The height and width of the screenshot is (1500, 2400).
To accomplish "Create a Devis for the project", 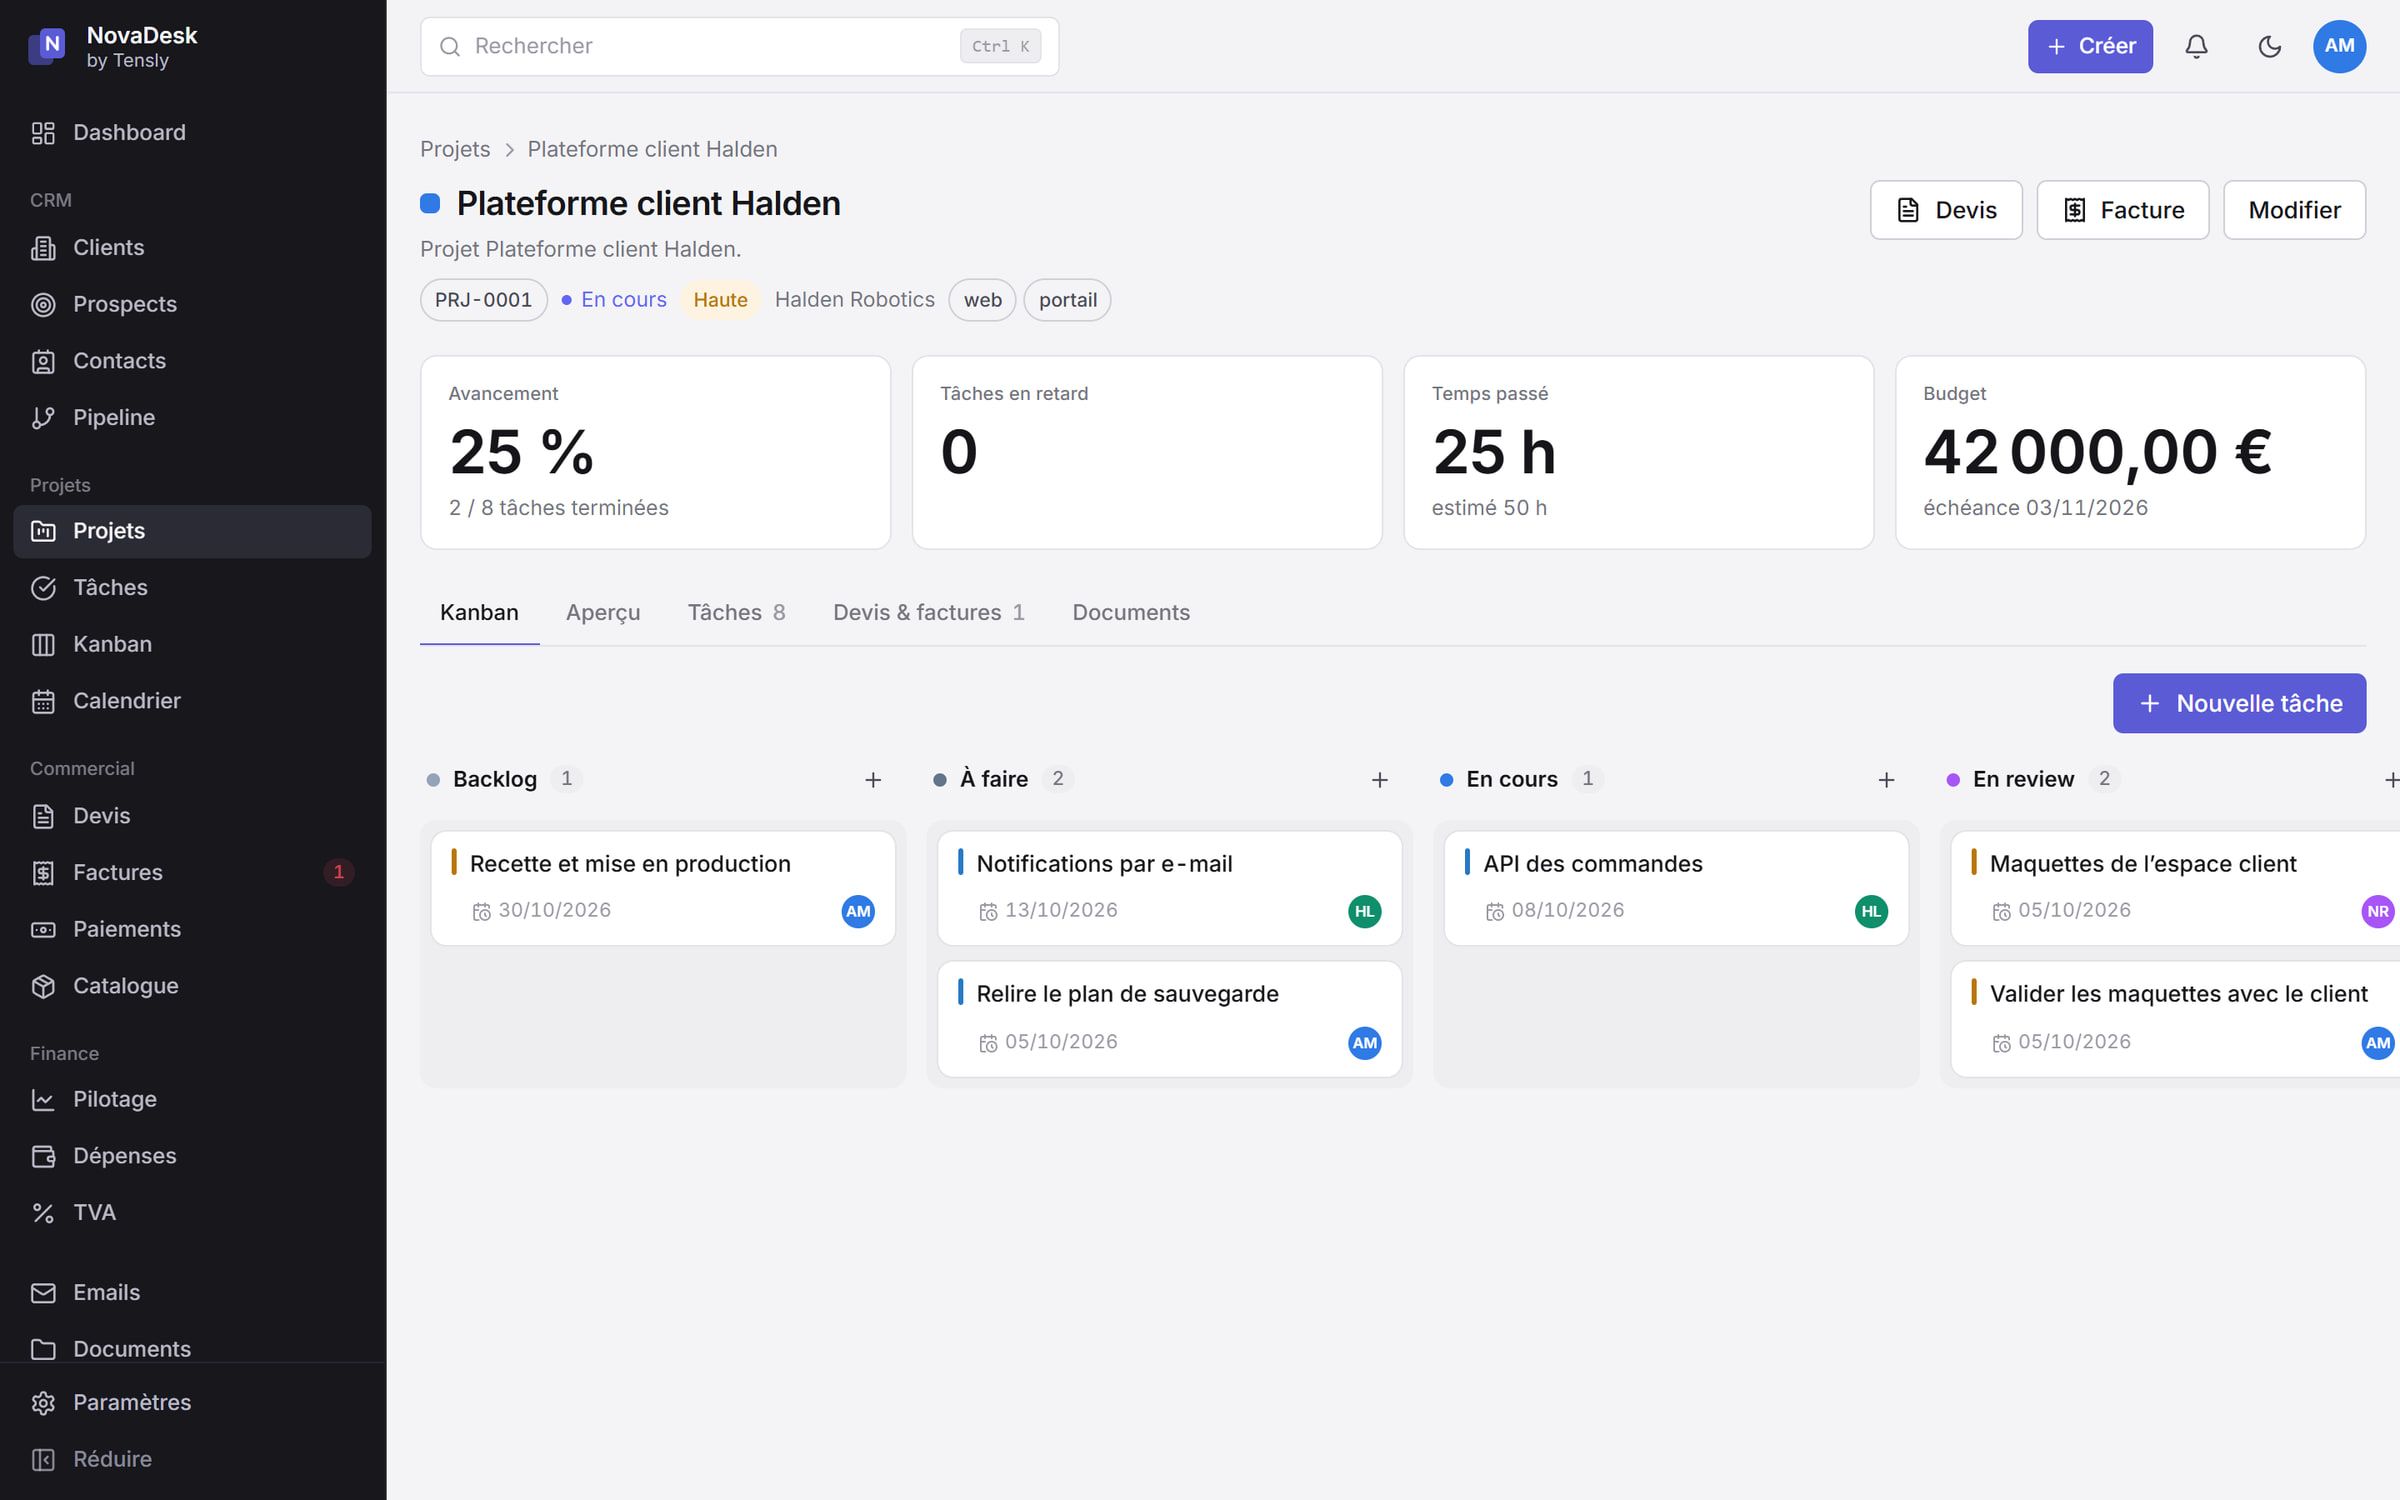I will [1946, 210].
